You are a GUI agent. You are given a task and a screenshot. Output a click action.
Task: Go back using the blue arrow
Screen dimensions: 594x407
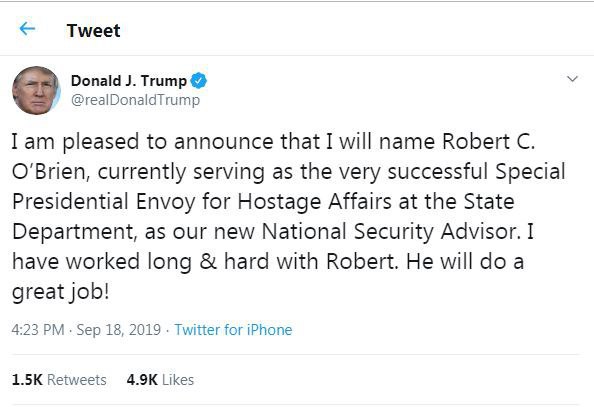point(27,29)
